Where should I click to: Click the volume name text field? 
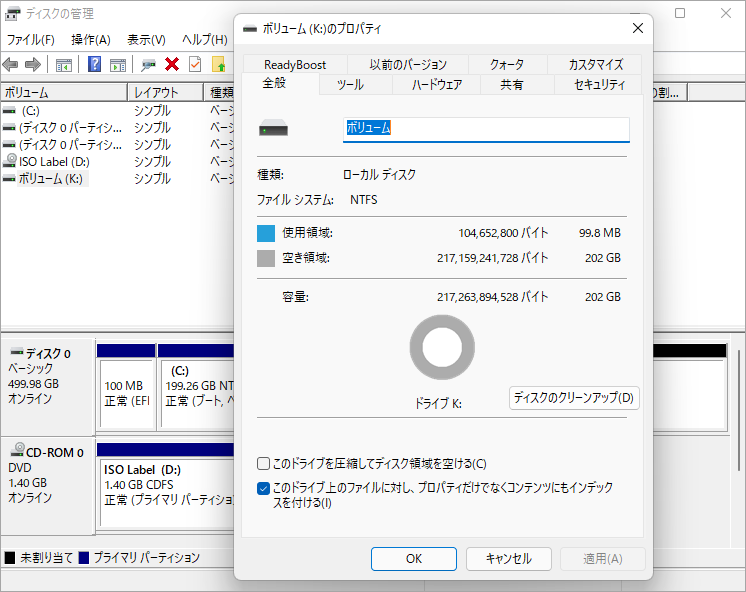[486, 129]
